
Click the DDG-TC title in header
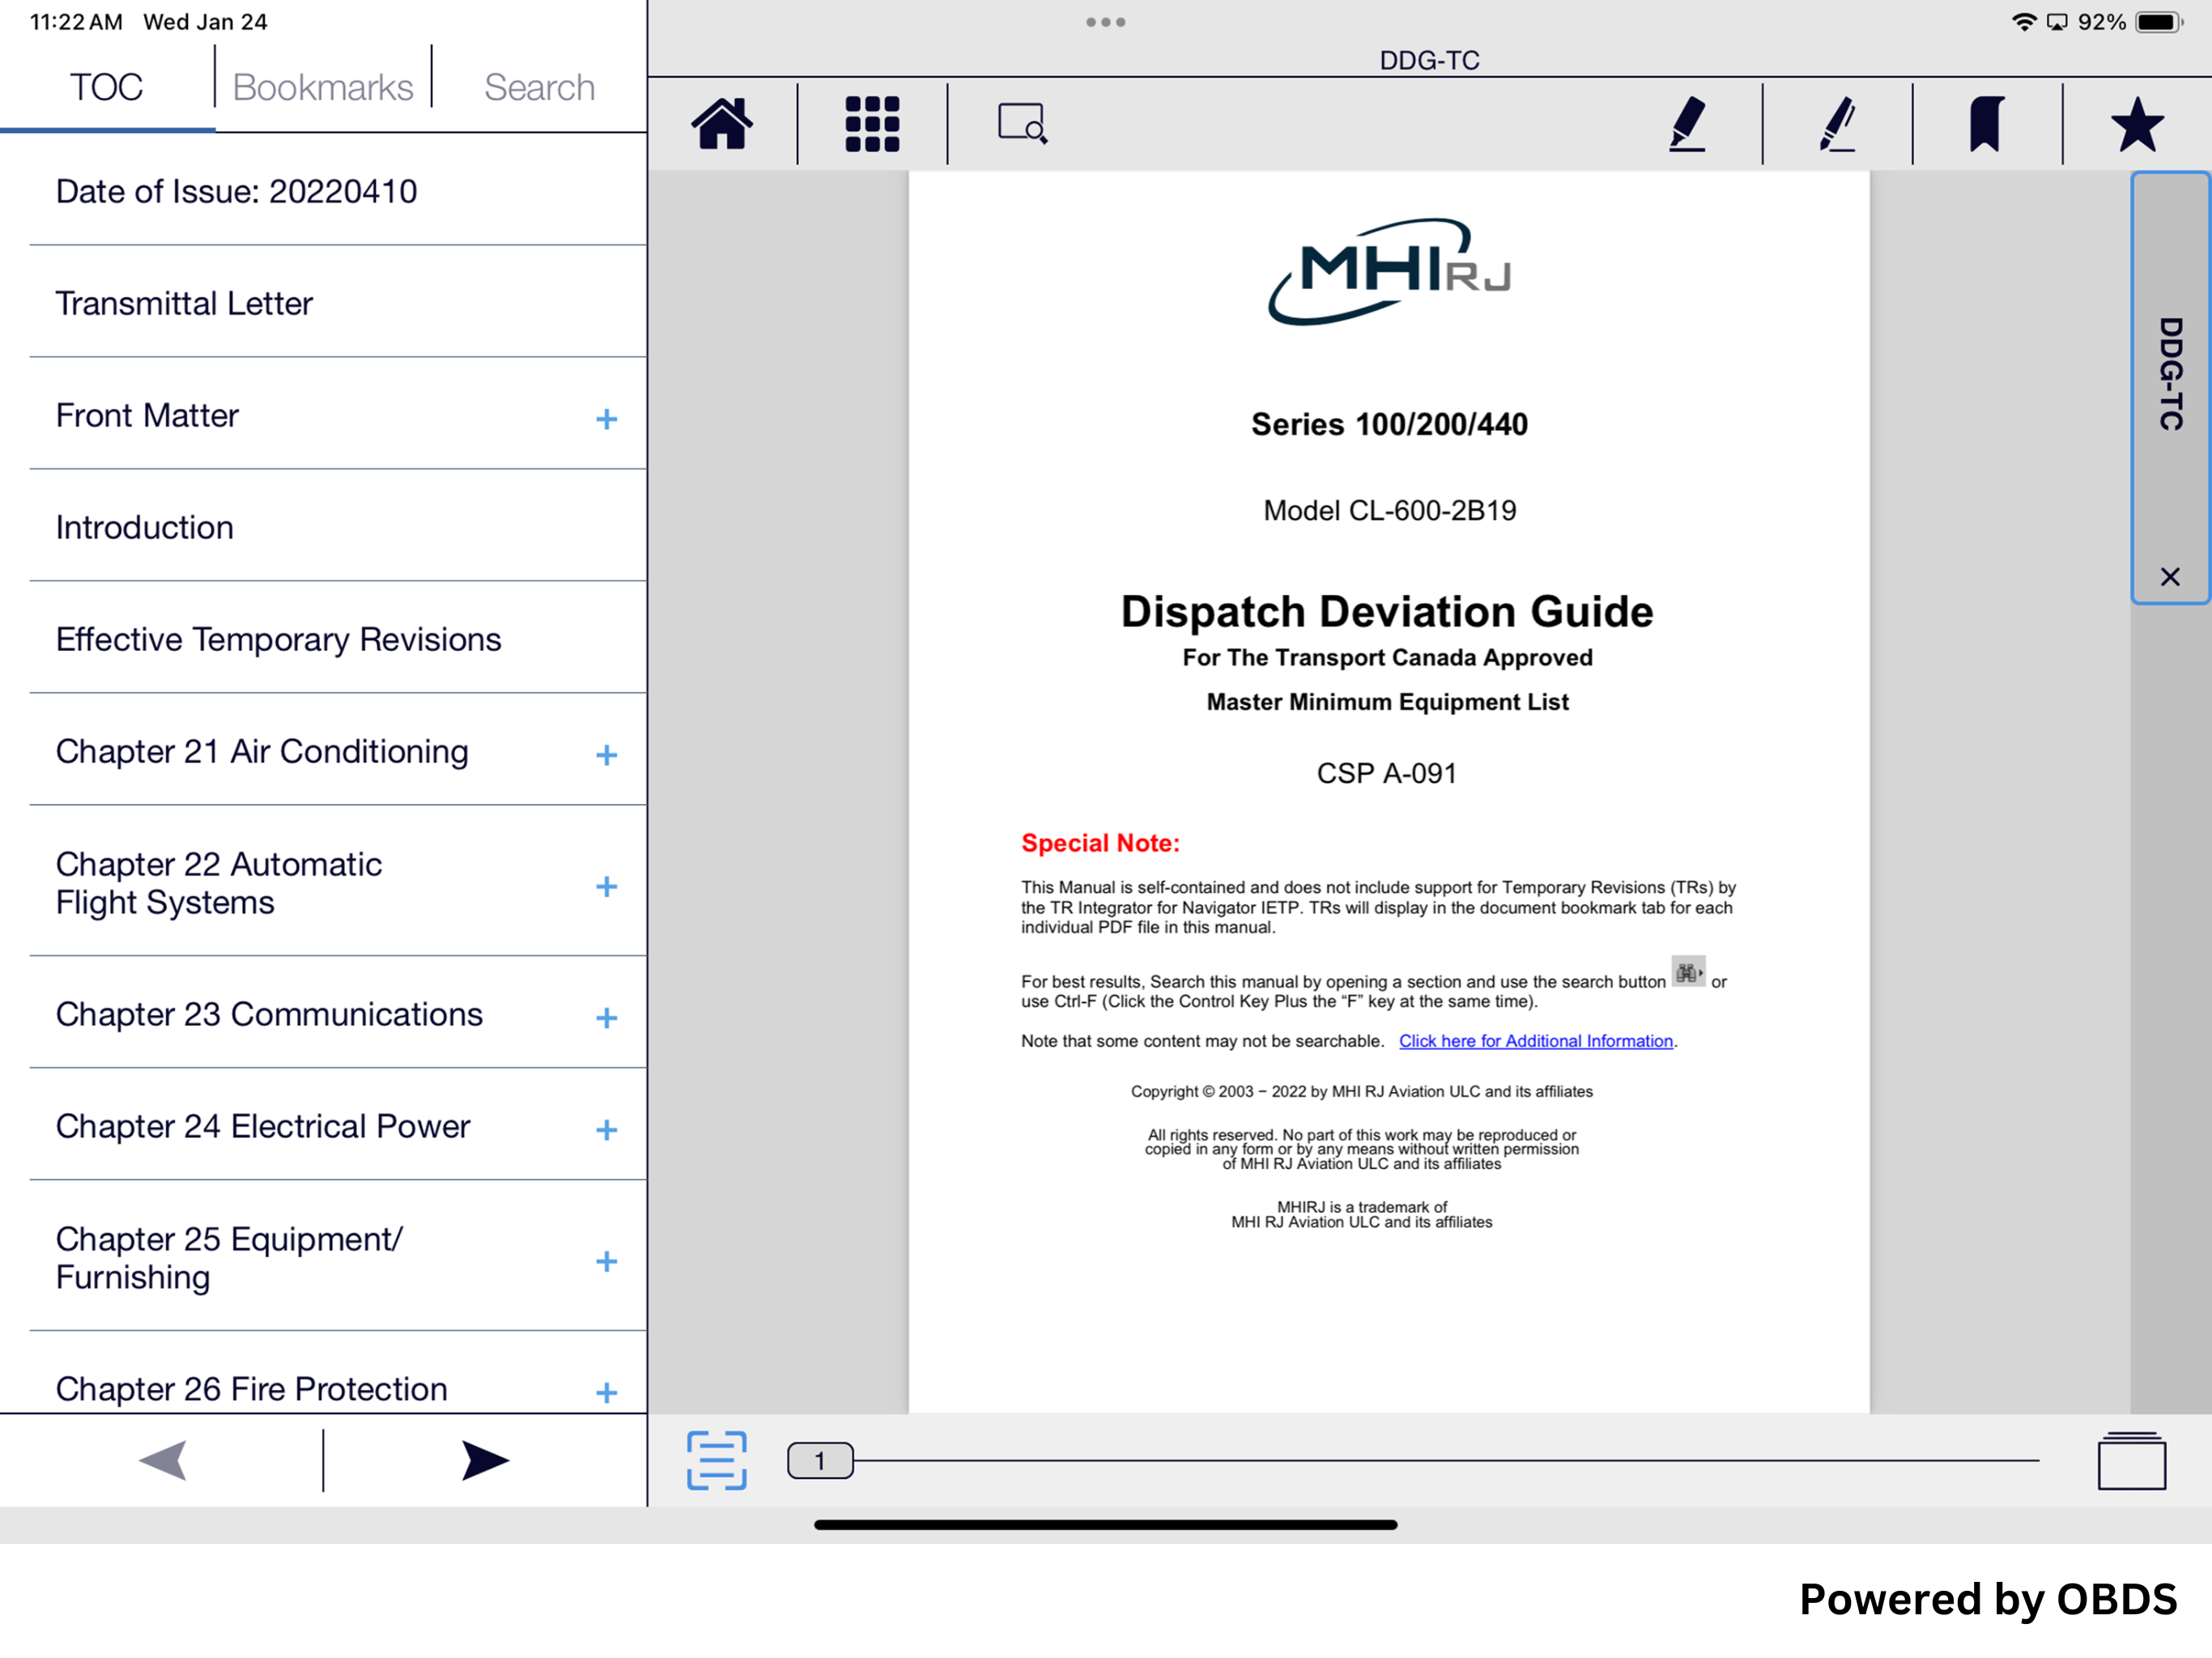coord(1429,60)
